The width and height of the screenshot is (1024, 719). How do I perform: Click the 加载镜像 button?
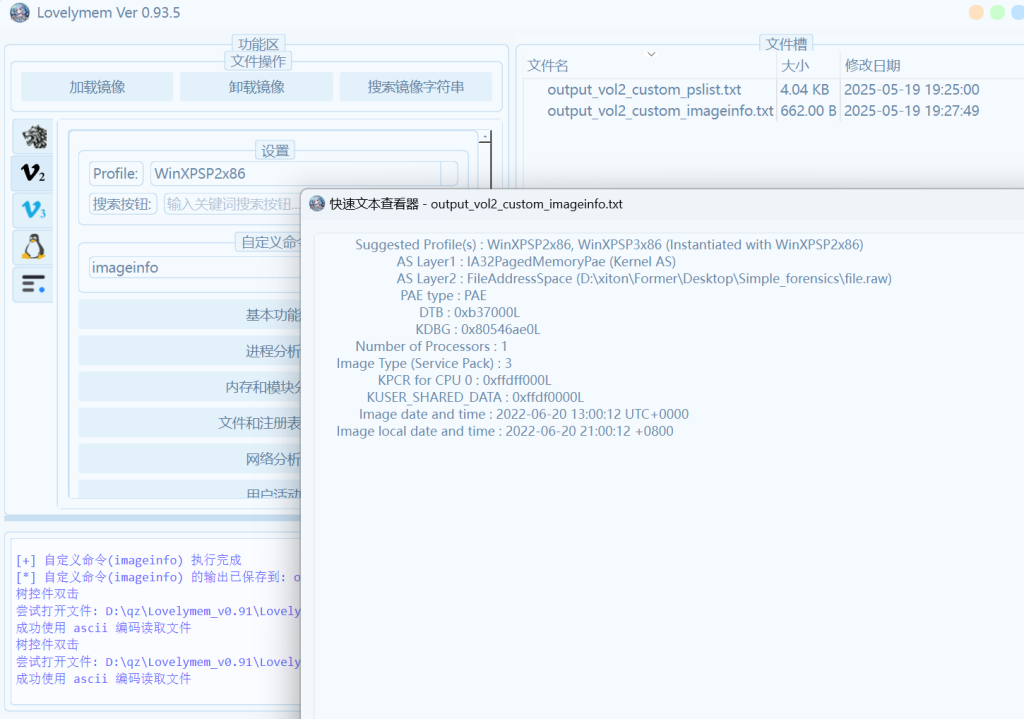coord(97,87)
